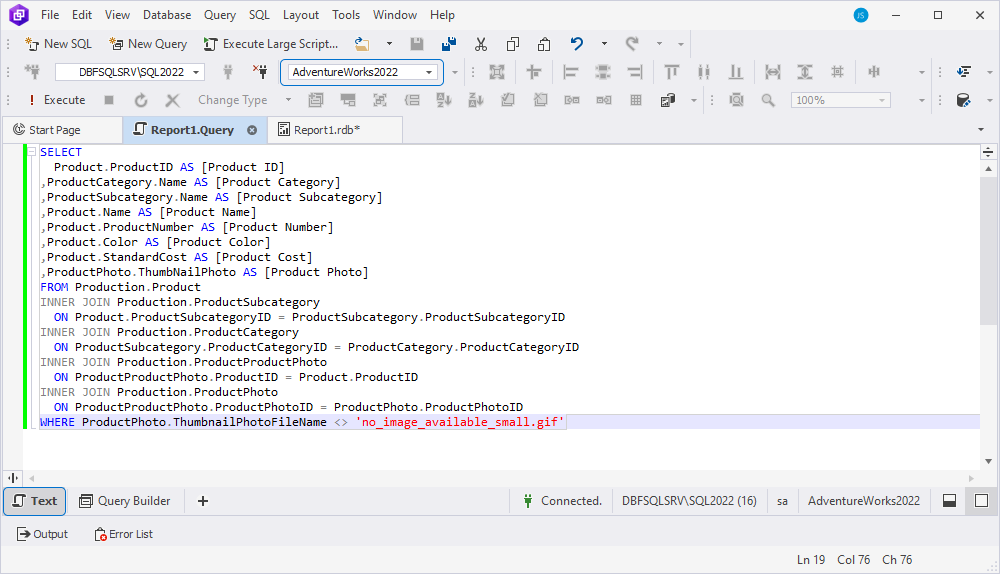The width and height of the screenshot is (1000, 574).
Task: Click the Sort A-Z ascending icon
Action: (444, 100)
